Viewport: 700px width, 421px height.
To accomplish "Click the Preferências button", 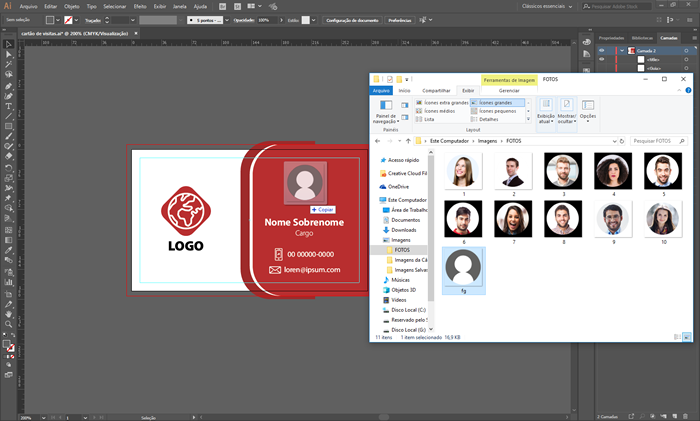I will pyautogui.click(x=400, y=20).
